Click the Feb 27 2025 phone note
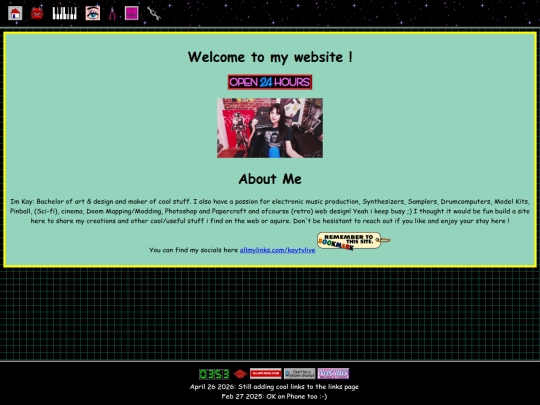 (274, 396)
